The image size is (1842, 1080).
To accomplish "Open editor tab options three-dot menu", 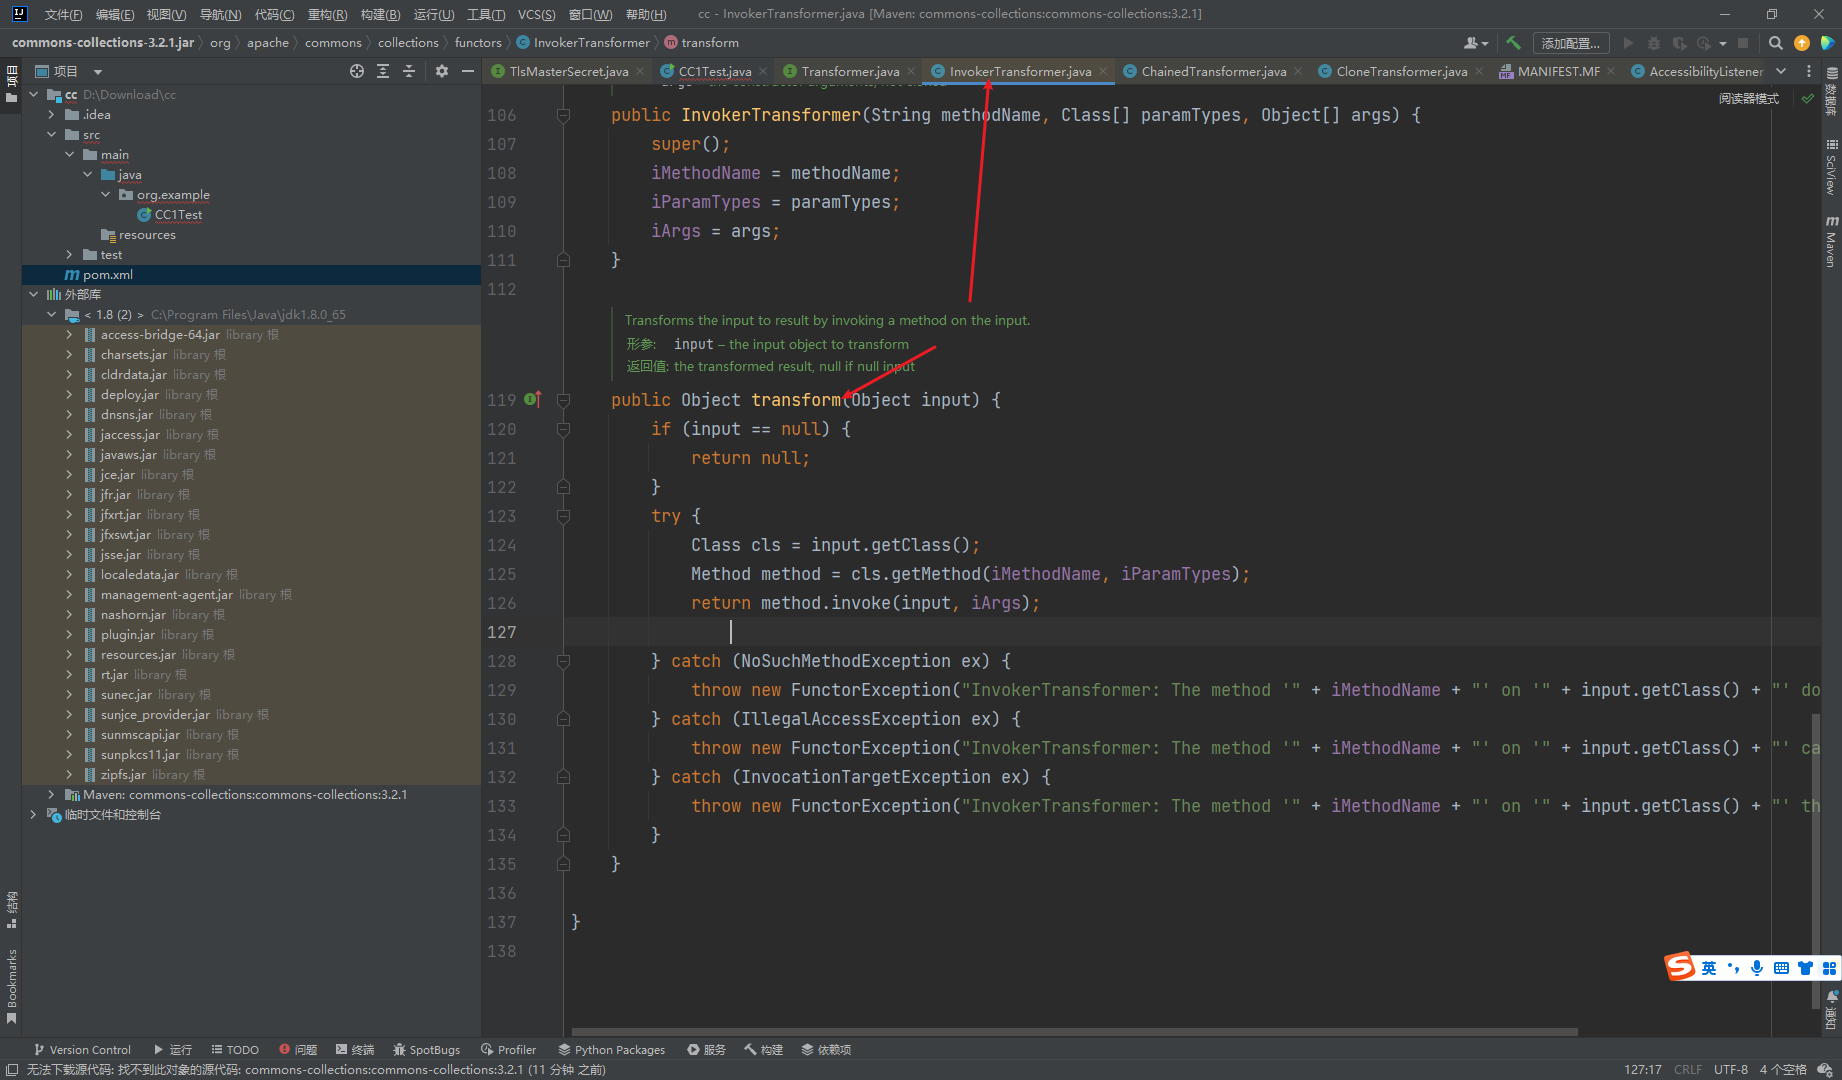I will pos(1809,71).
